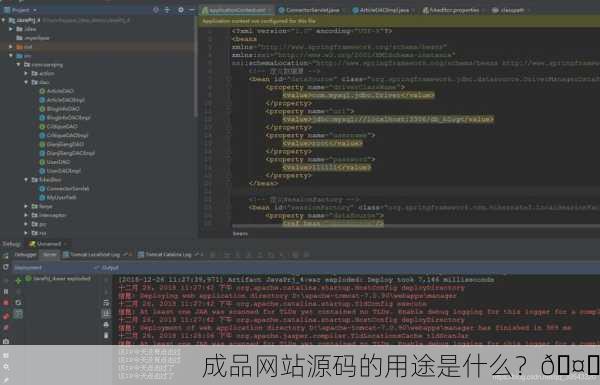
Task: Expand the action package folder
Action: (26, 73)
